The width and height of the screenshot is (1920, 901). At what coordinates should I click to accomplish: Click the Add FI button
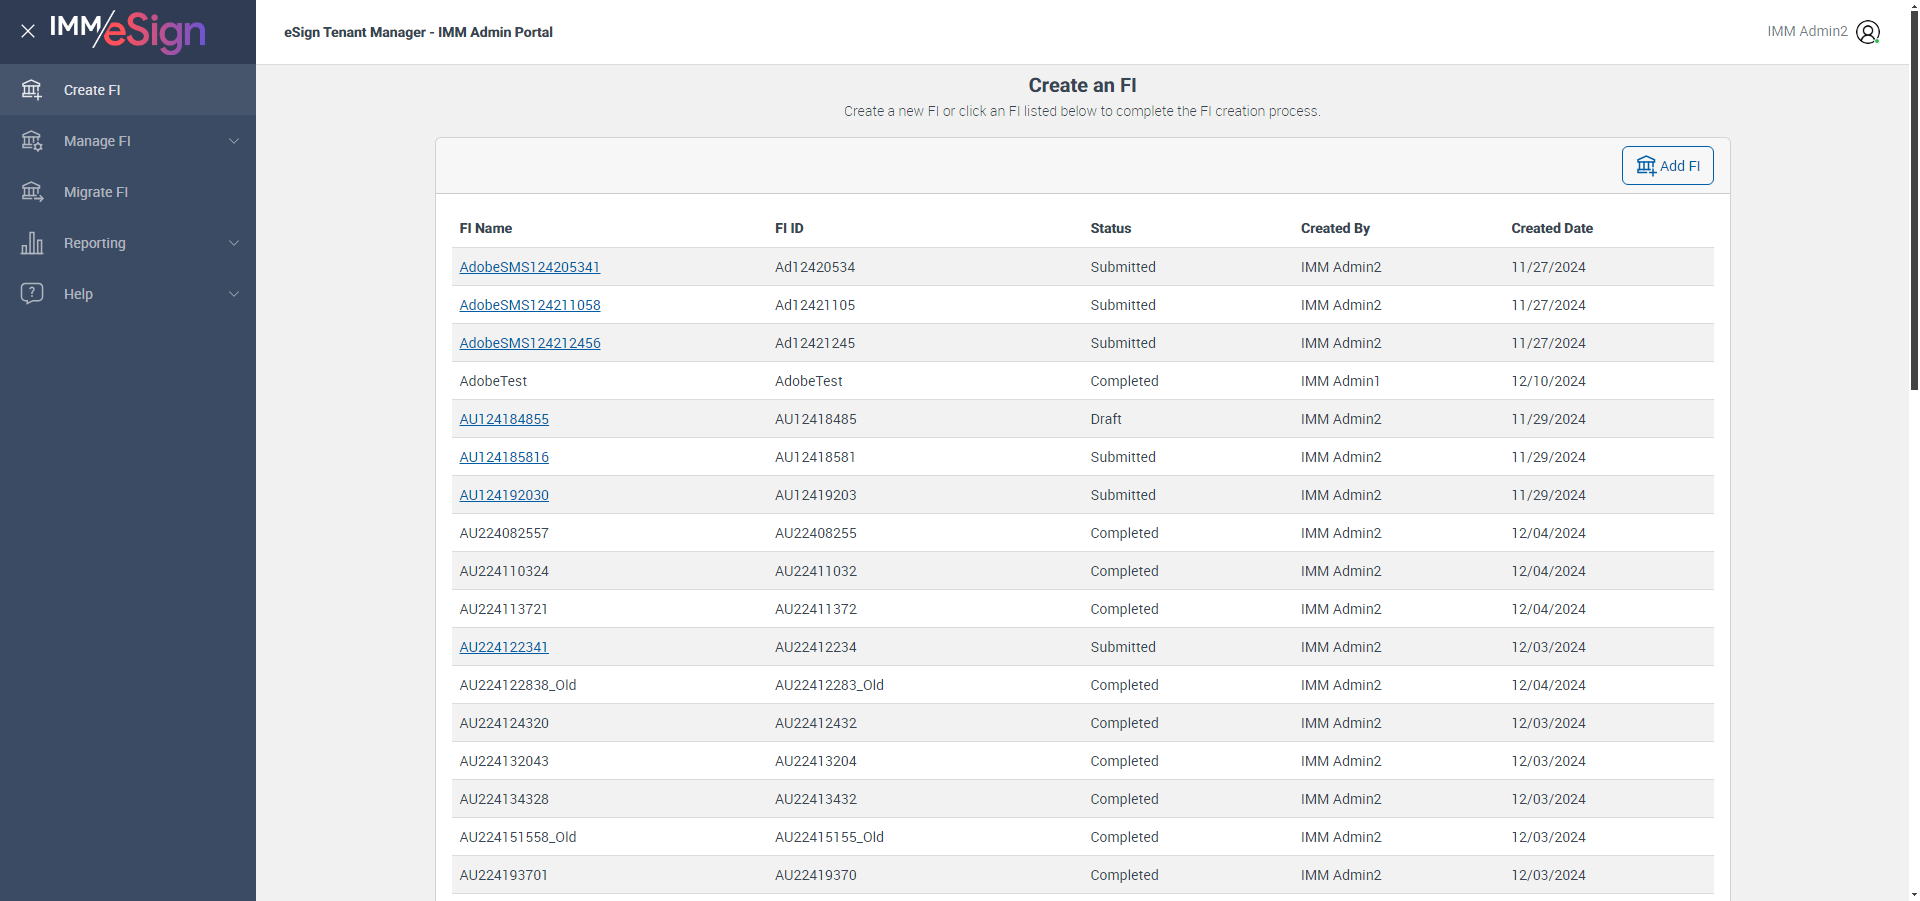pos(1667,166)
